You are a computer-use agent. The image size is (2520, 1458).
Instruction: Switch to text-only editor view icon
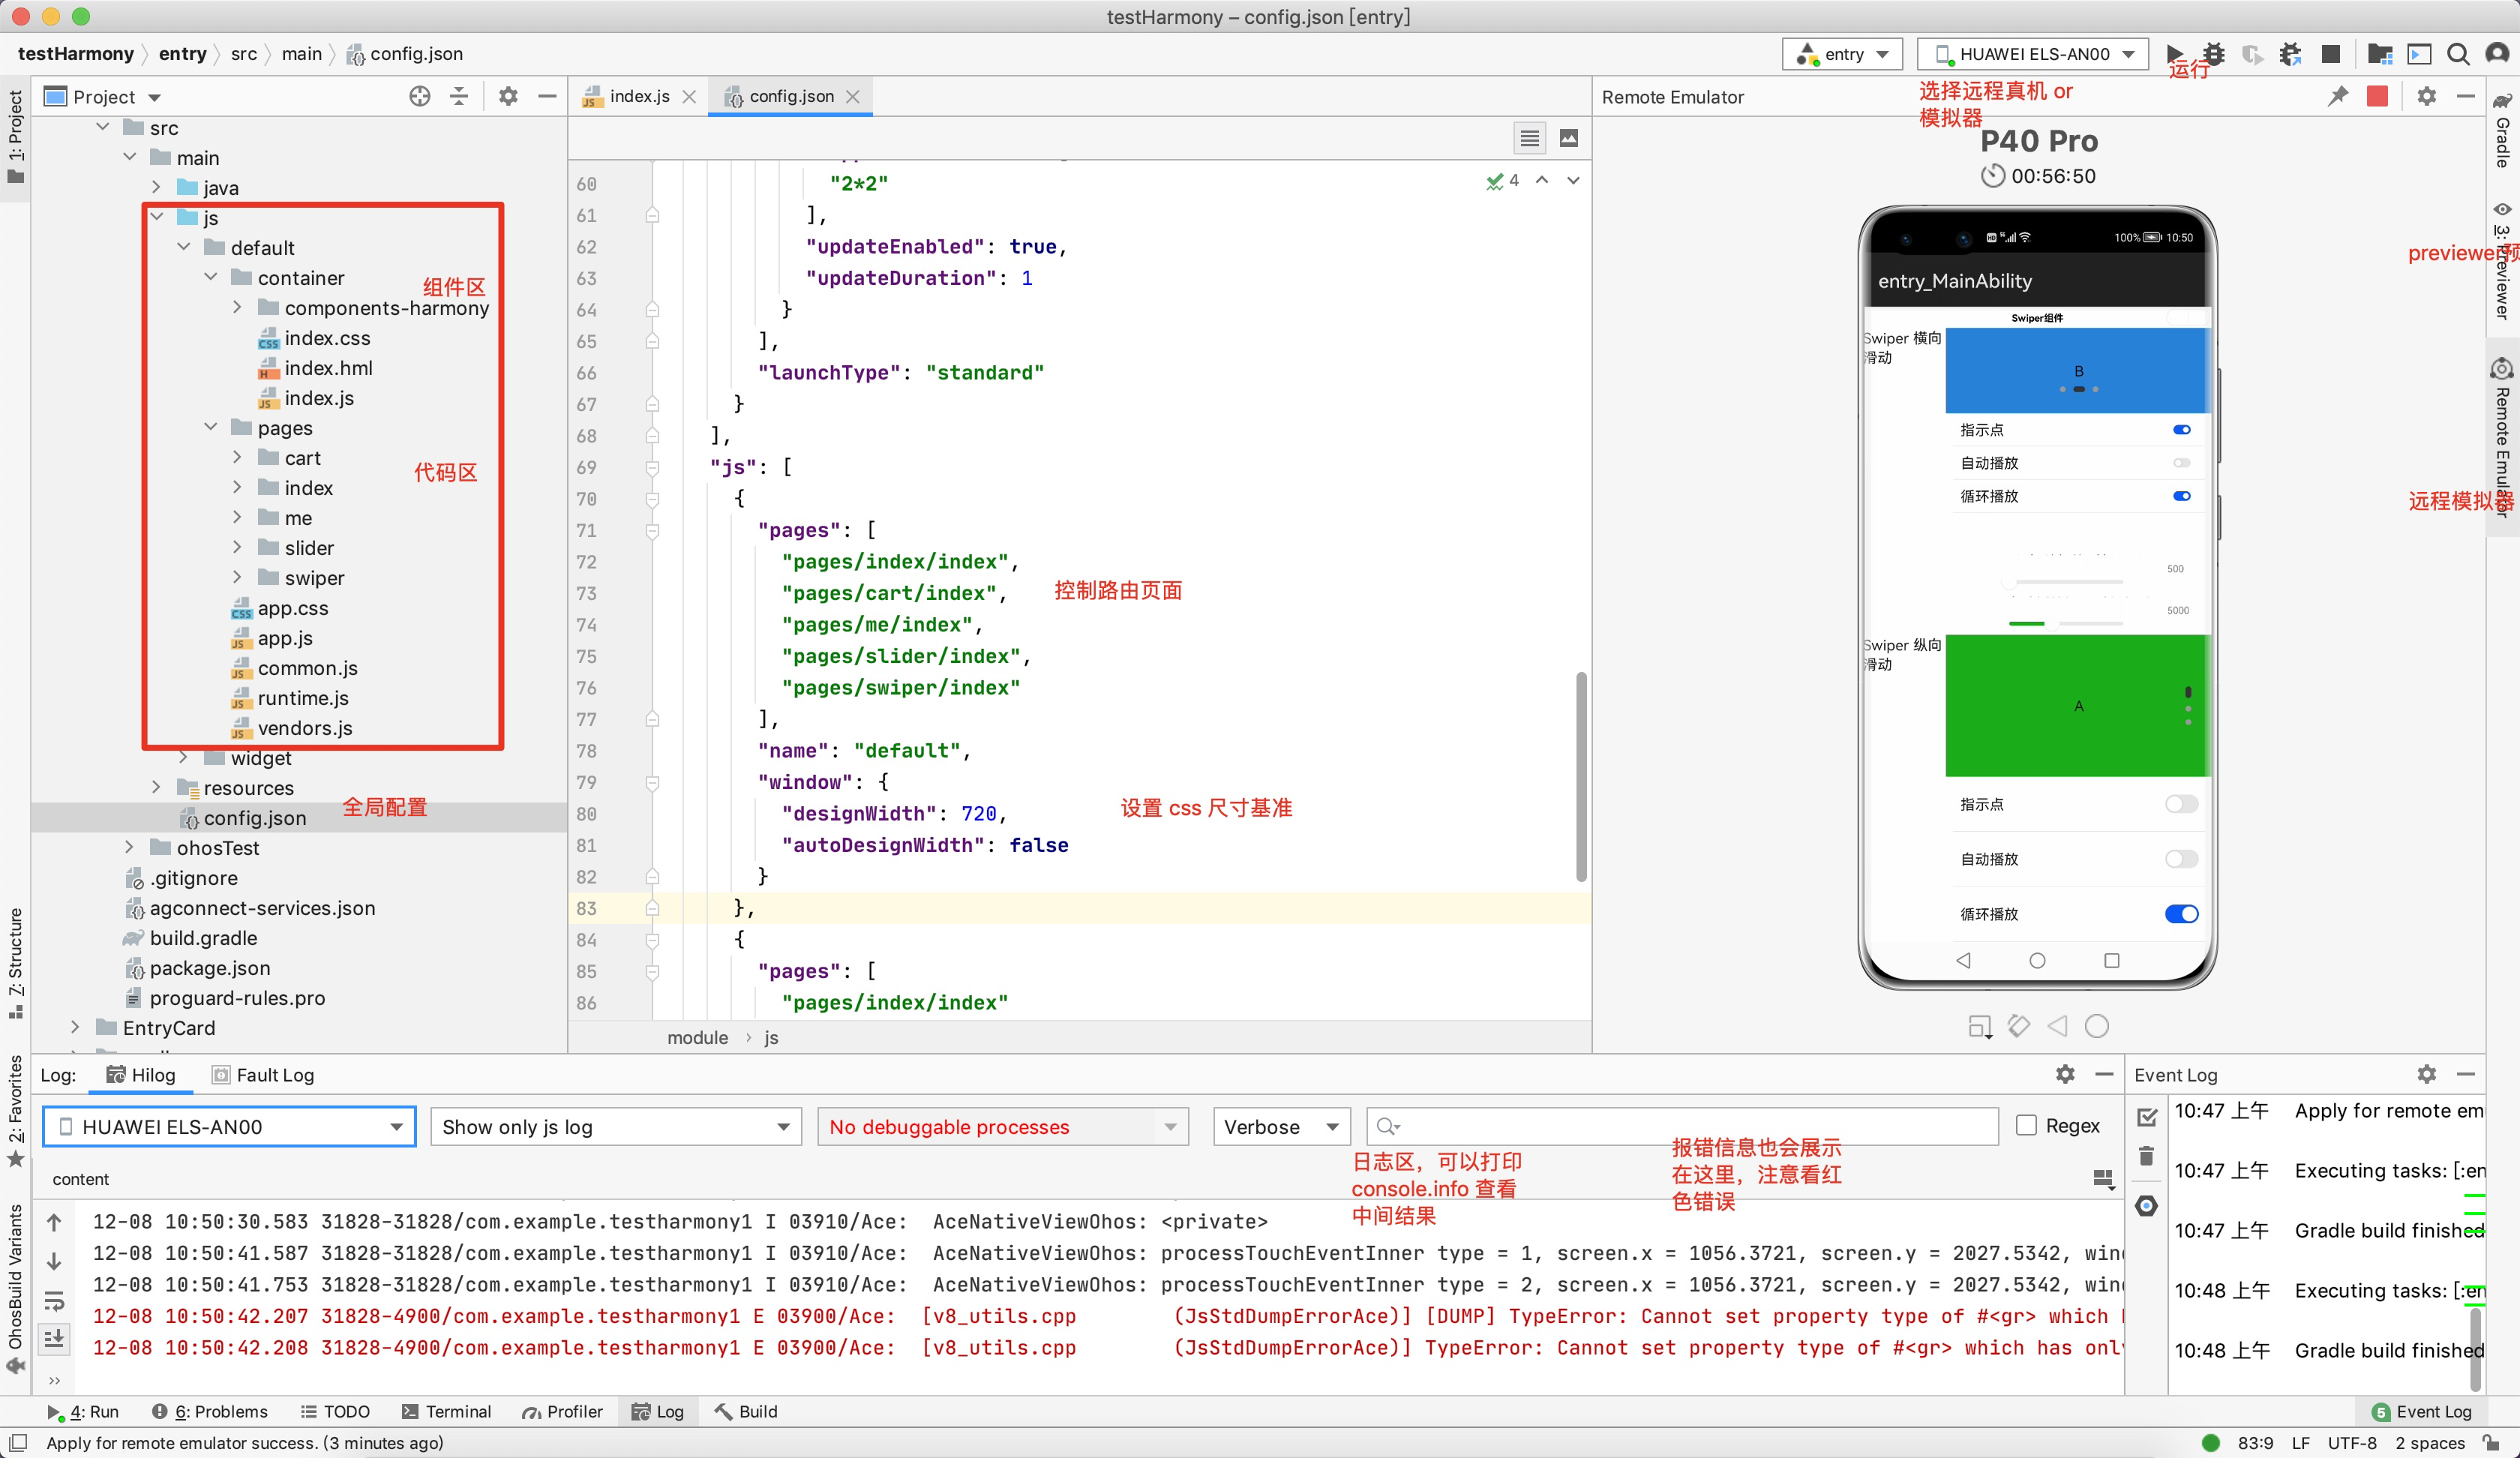point(1529,138)
